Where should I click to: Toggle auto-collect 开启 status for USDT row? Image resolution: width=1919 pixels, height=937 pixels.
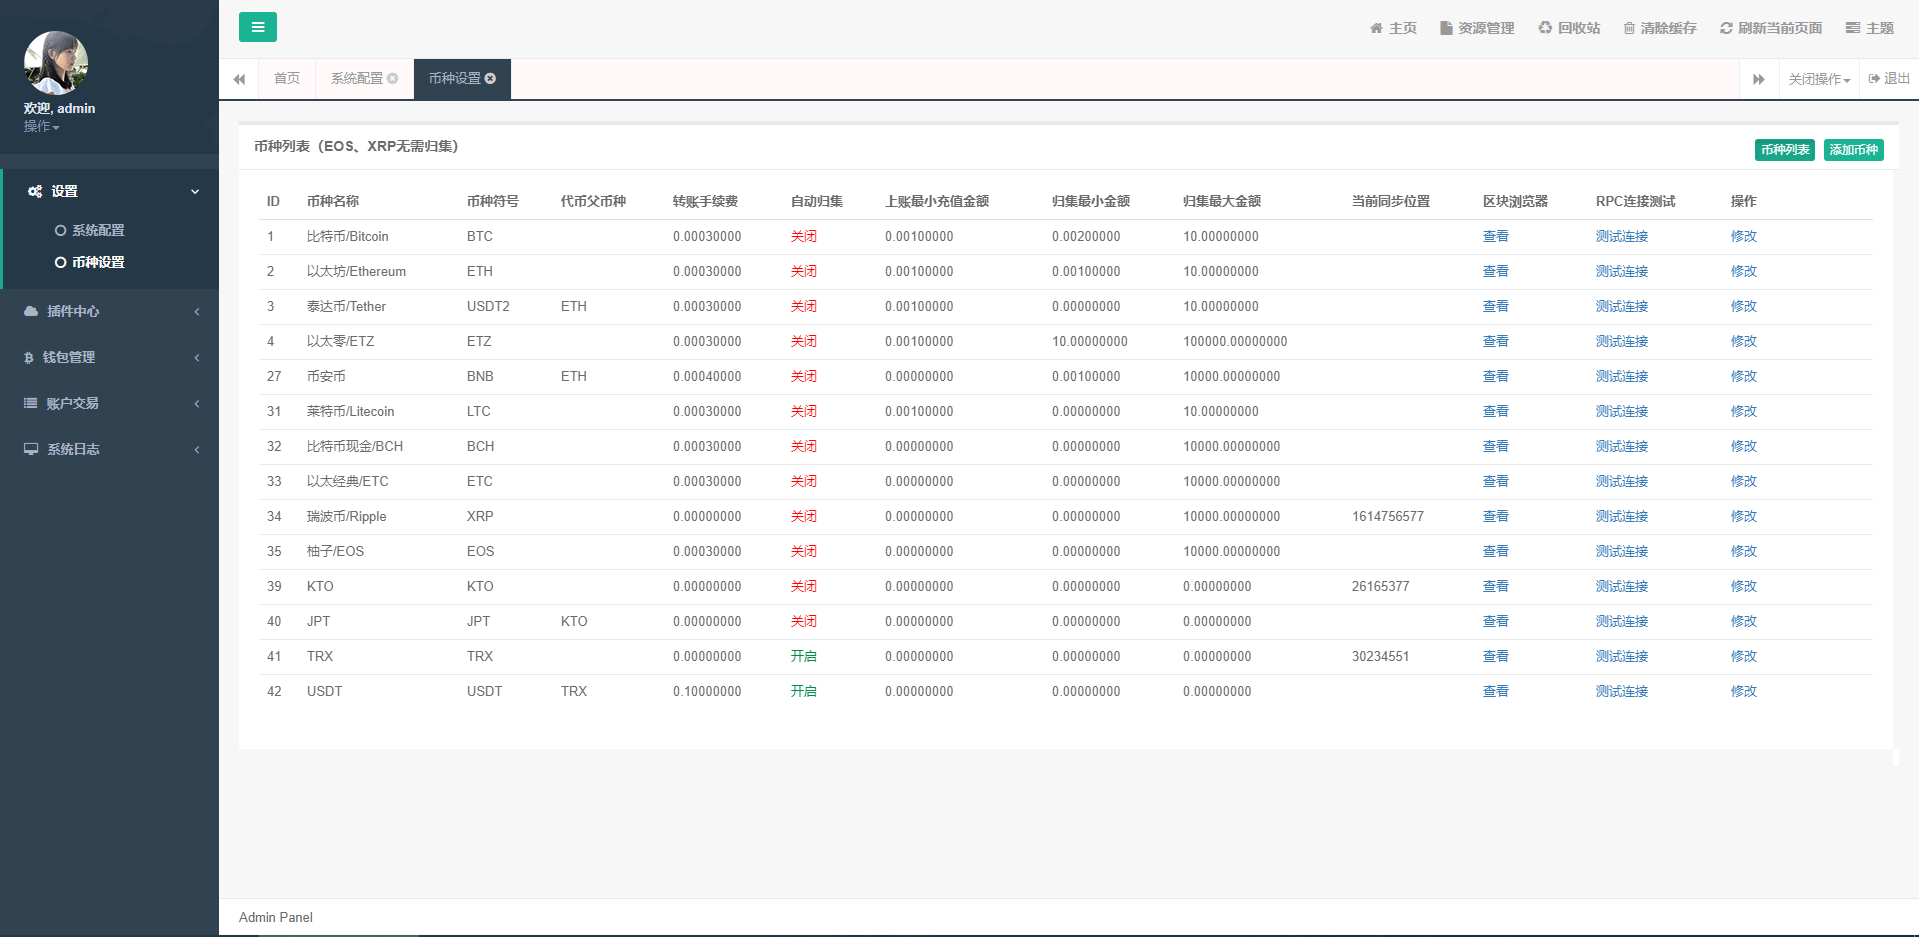[803, 692]
